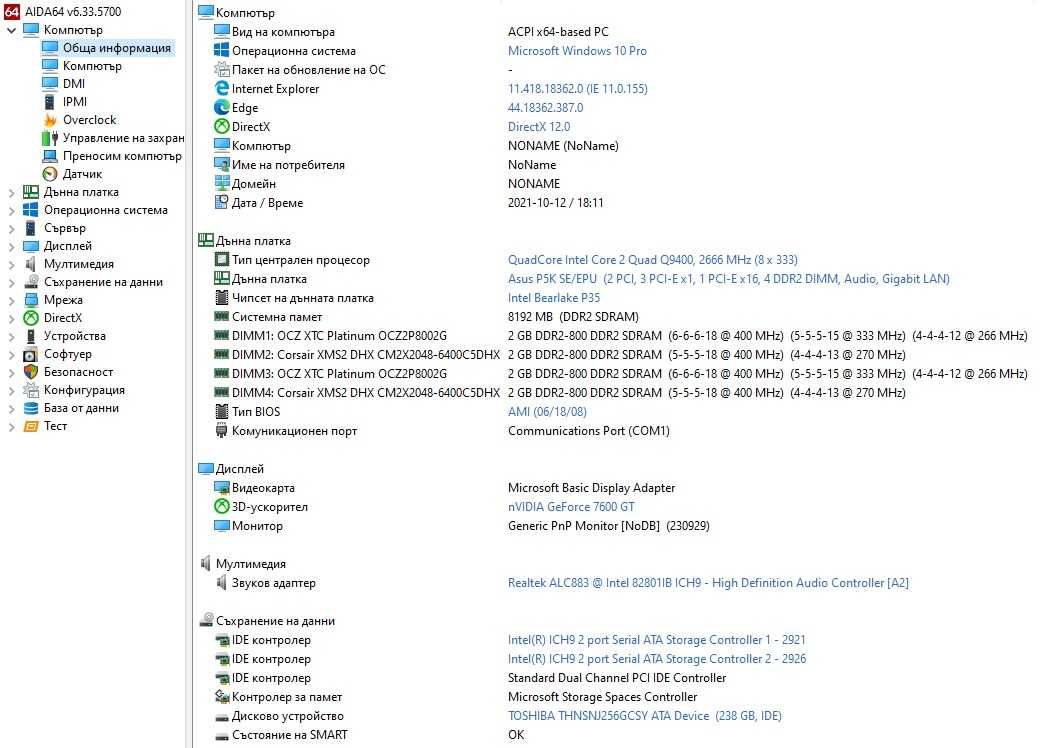Select the Overclock flame icon

click(x=50, y=120)
